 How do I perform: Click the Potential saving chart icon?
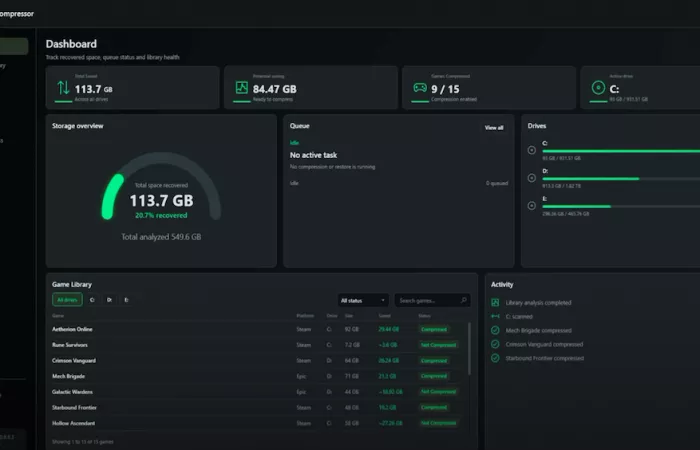tap(242, 88)
